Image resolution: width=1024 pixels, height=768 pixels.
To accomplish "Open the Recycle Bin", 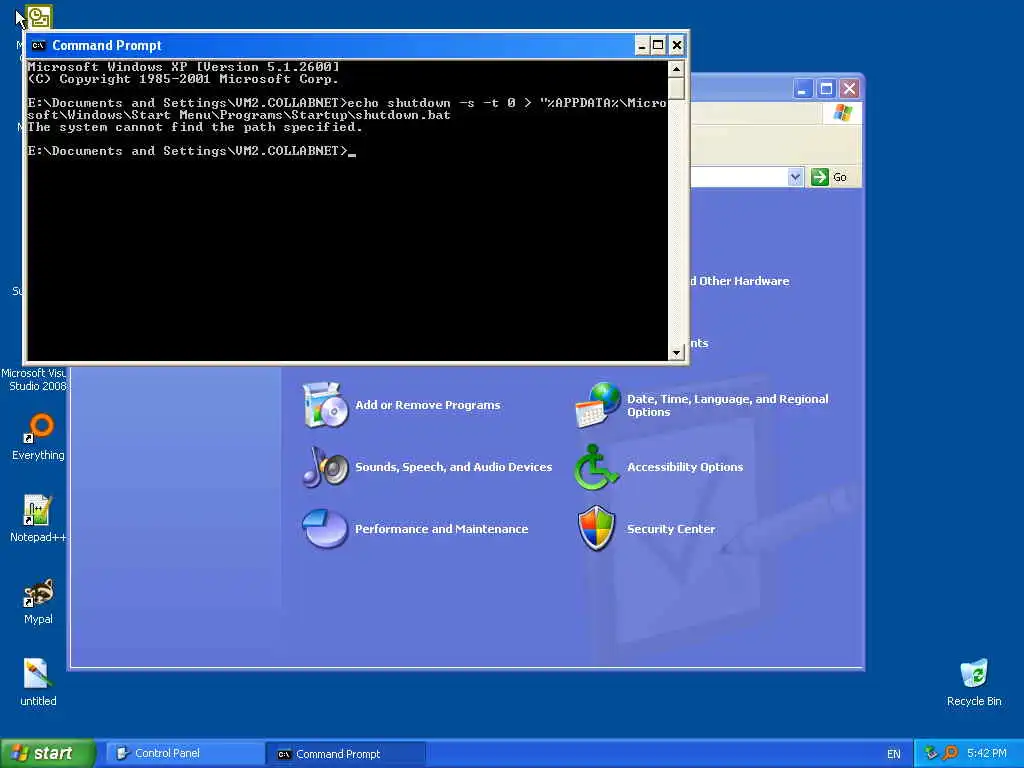I will [974, 682].
